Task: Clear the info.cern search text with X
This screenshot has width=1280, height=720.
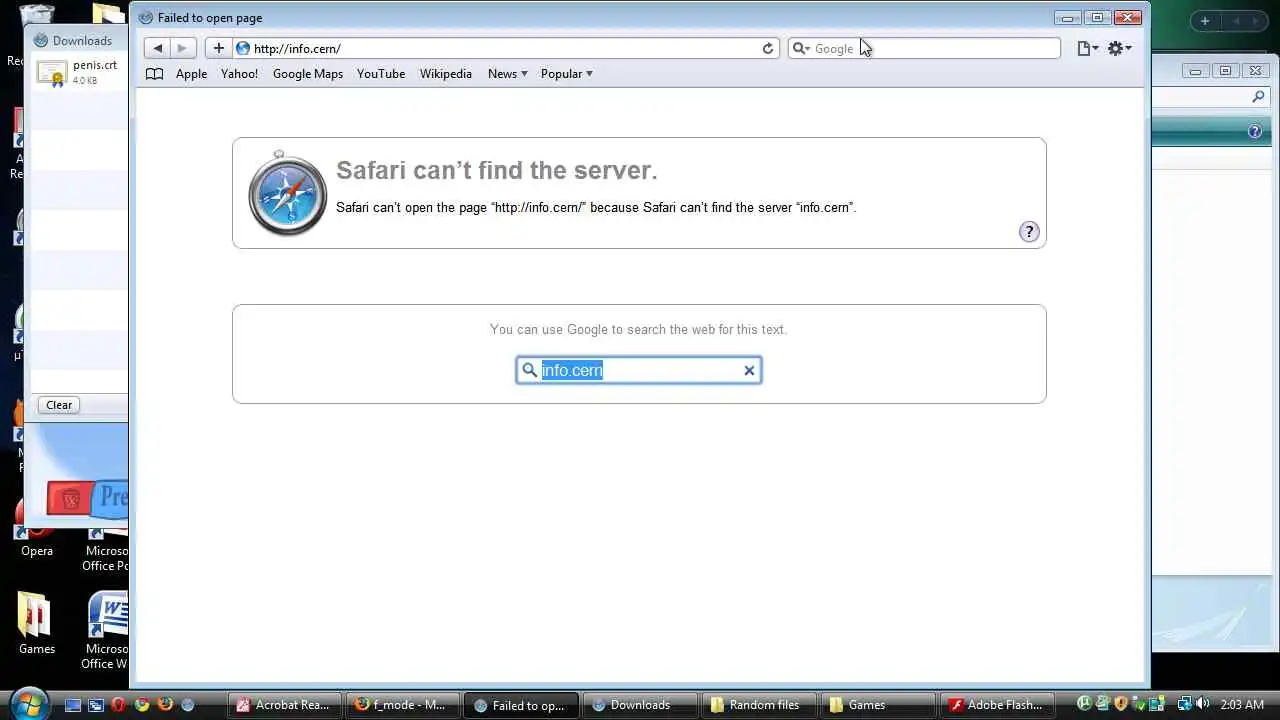Action: [x=749, y=370]
